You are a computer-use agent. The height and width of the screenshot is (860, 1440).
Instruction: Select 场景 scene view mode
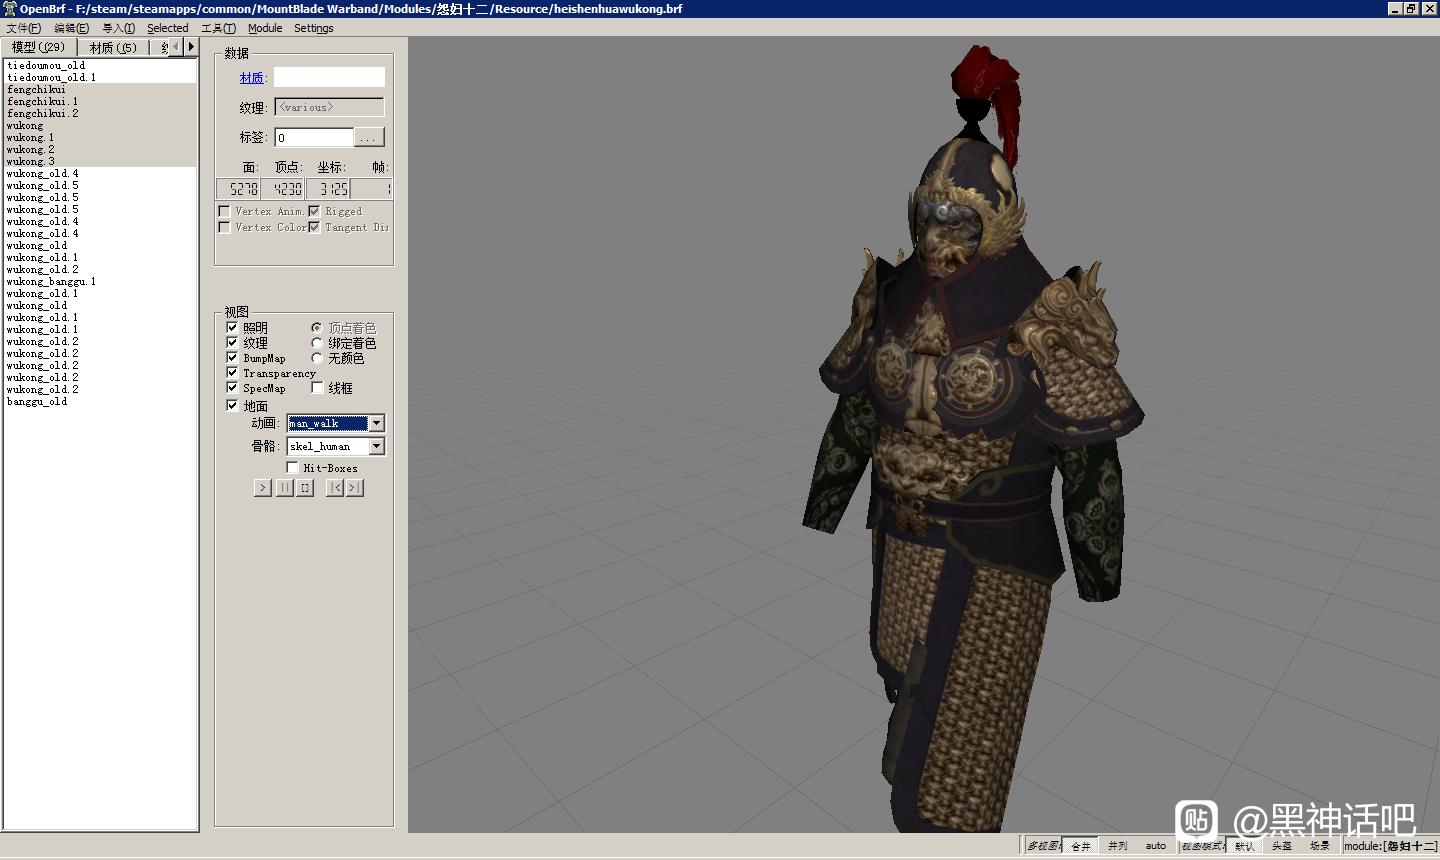pyautogui.click(x=1320, y=846)
